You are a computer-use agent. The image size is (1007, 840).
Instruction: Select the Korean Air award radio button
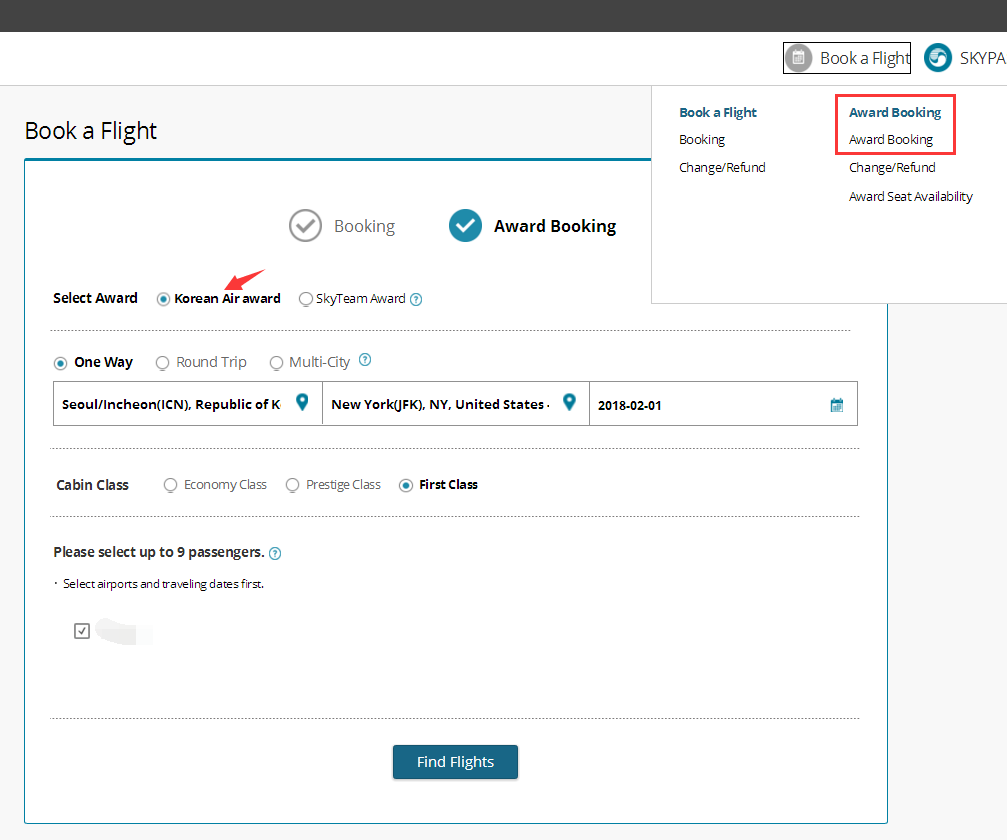(163, 299)
